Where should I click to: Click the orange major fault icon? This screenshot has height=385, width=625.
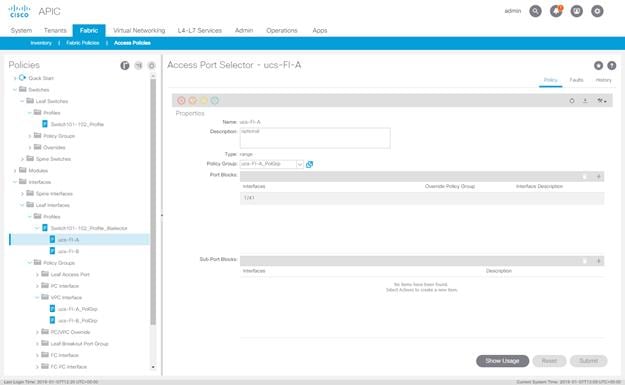coord(193,100)
